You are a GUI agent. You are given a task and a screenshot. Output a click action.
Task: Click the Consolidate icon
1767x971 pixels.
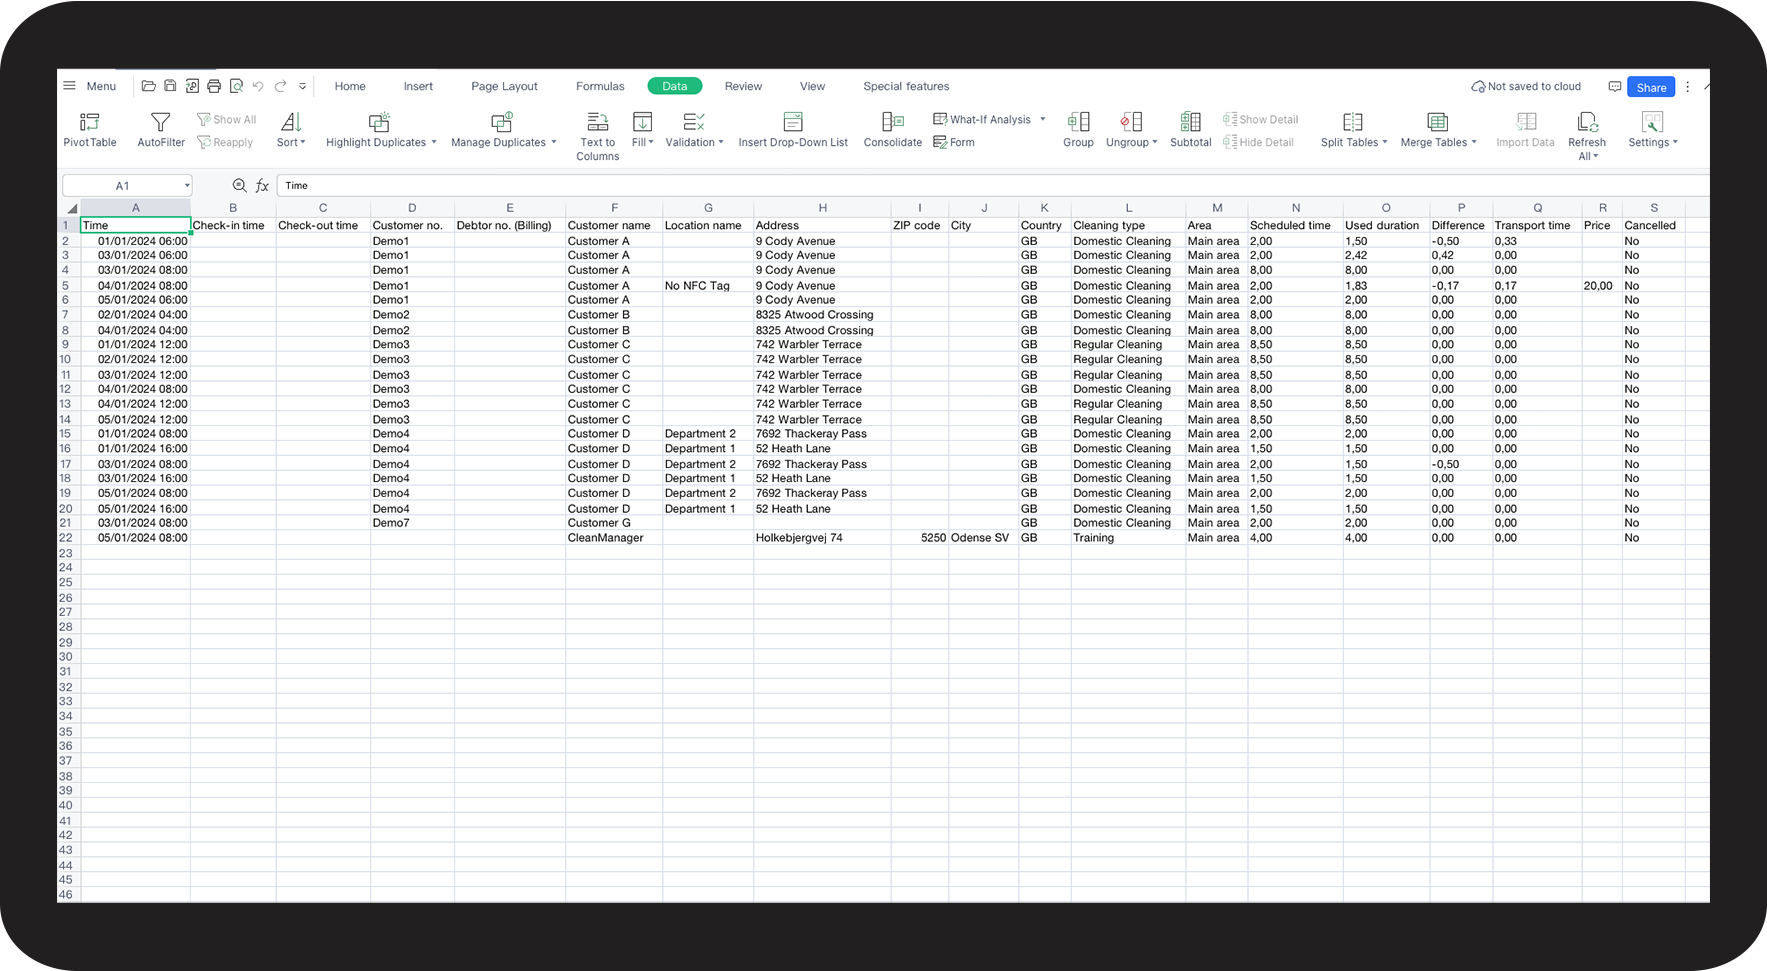[x=892, y=123]
